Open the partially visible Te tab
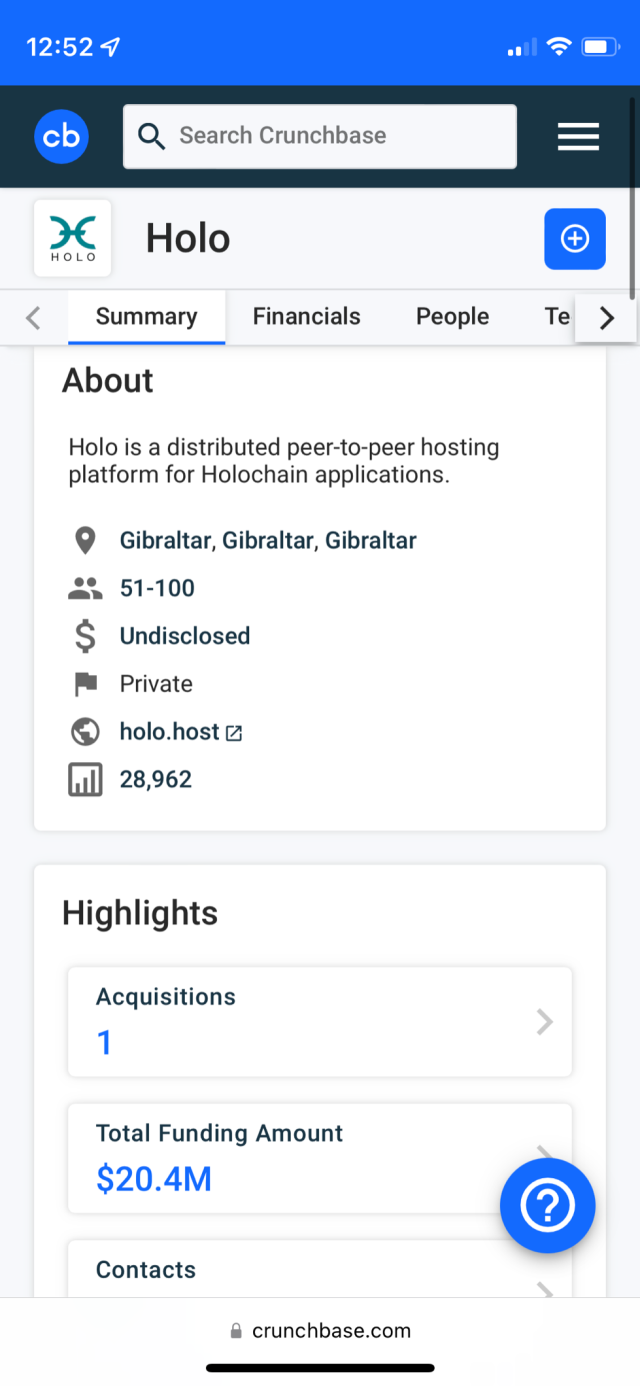Screen dimensions: 640x1386 pos(557,317)
